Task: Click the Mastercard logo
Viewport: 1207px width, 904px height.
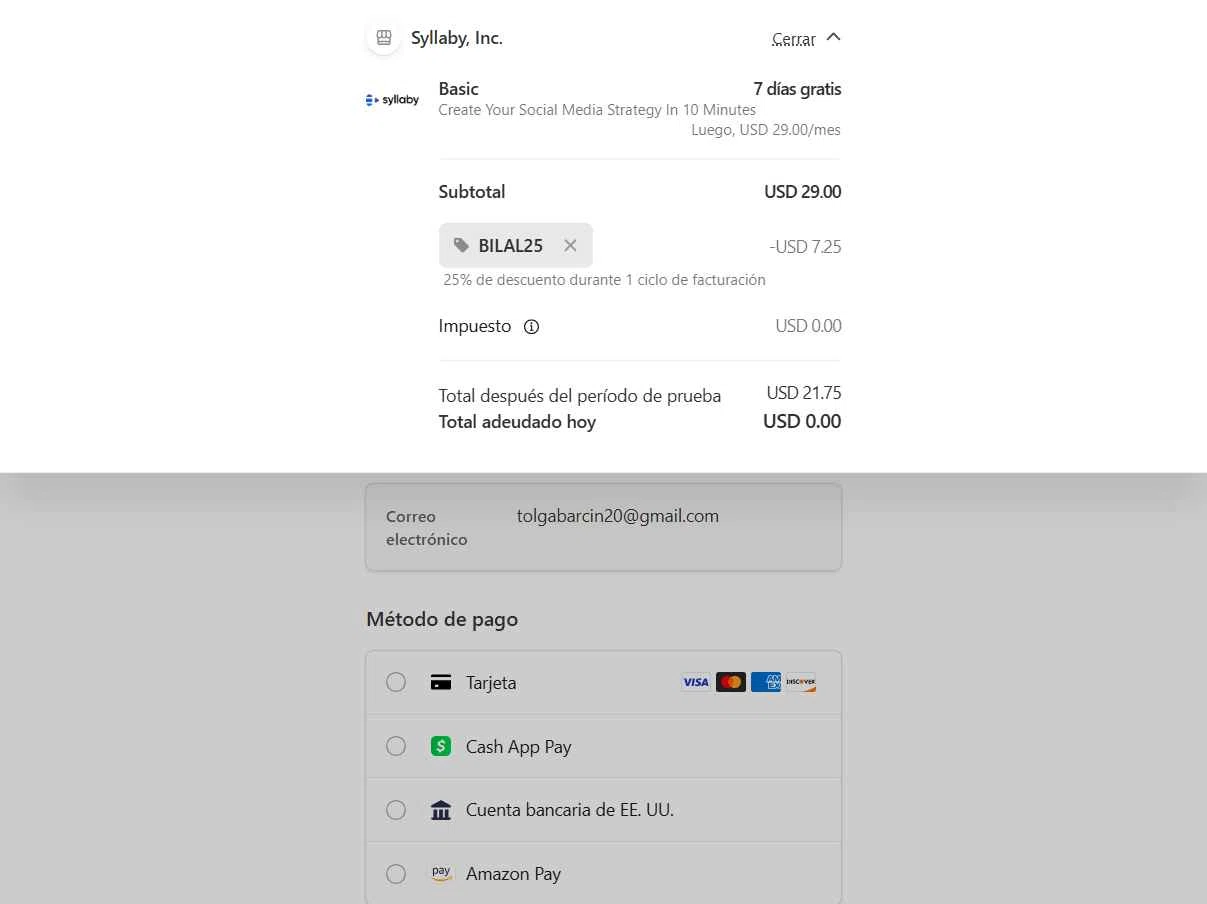Action: click(x=731, y=682)
